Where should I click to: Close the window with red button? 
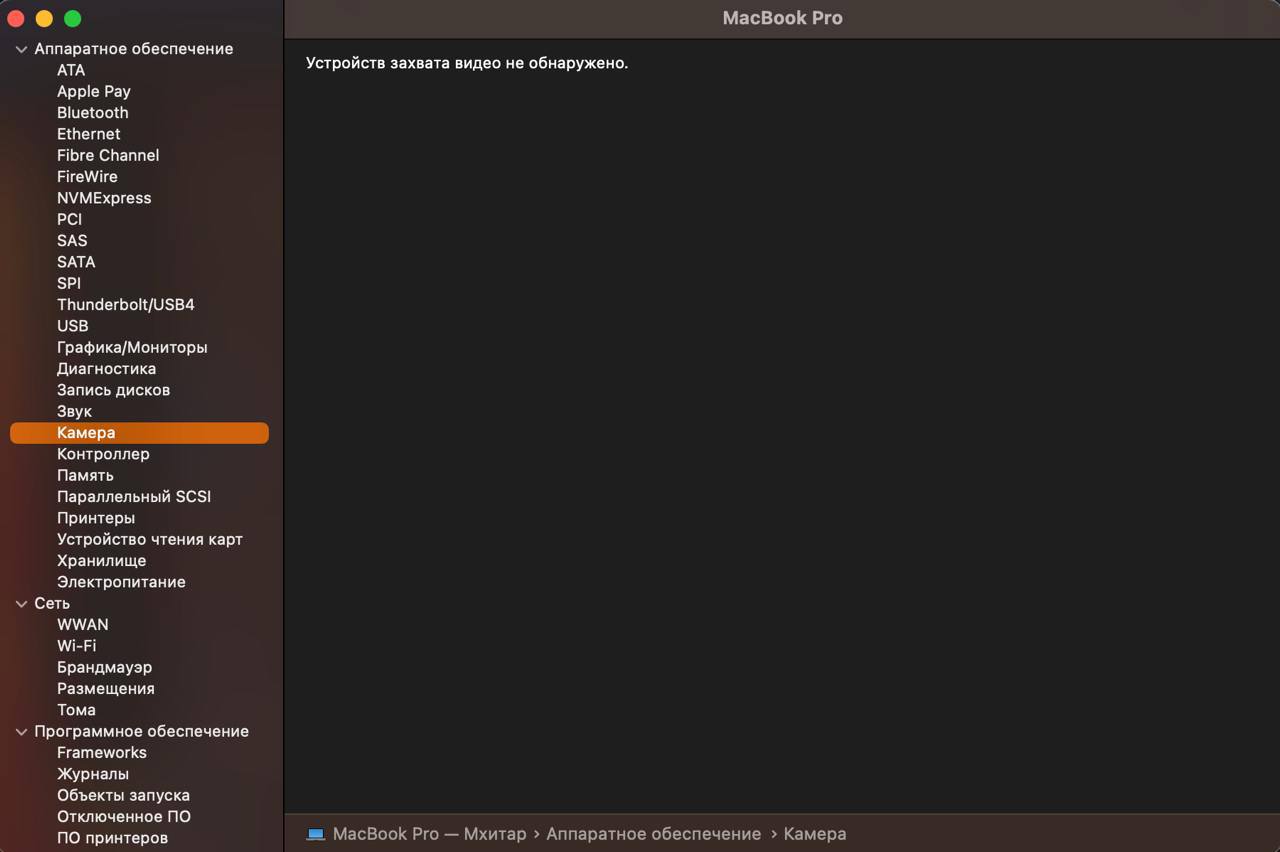(x=16, y=19)
